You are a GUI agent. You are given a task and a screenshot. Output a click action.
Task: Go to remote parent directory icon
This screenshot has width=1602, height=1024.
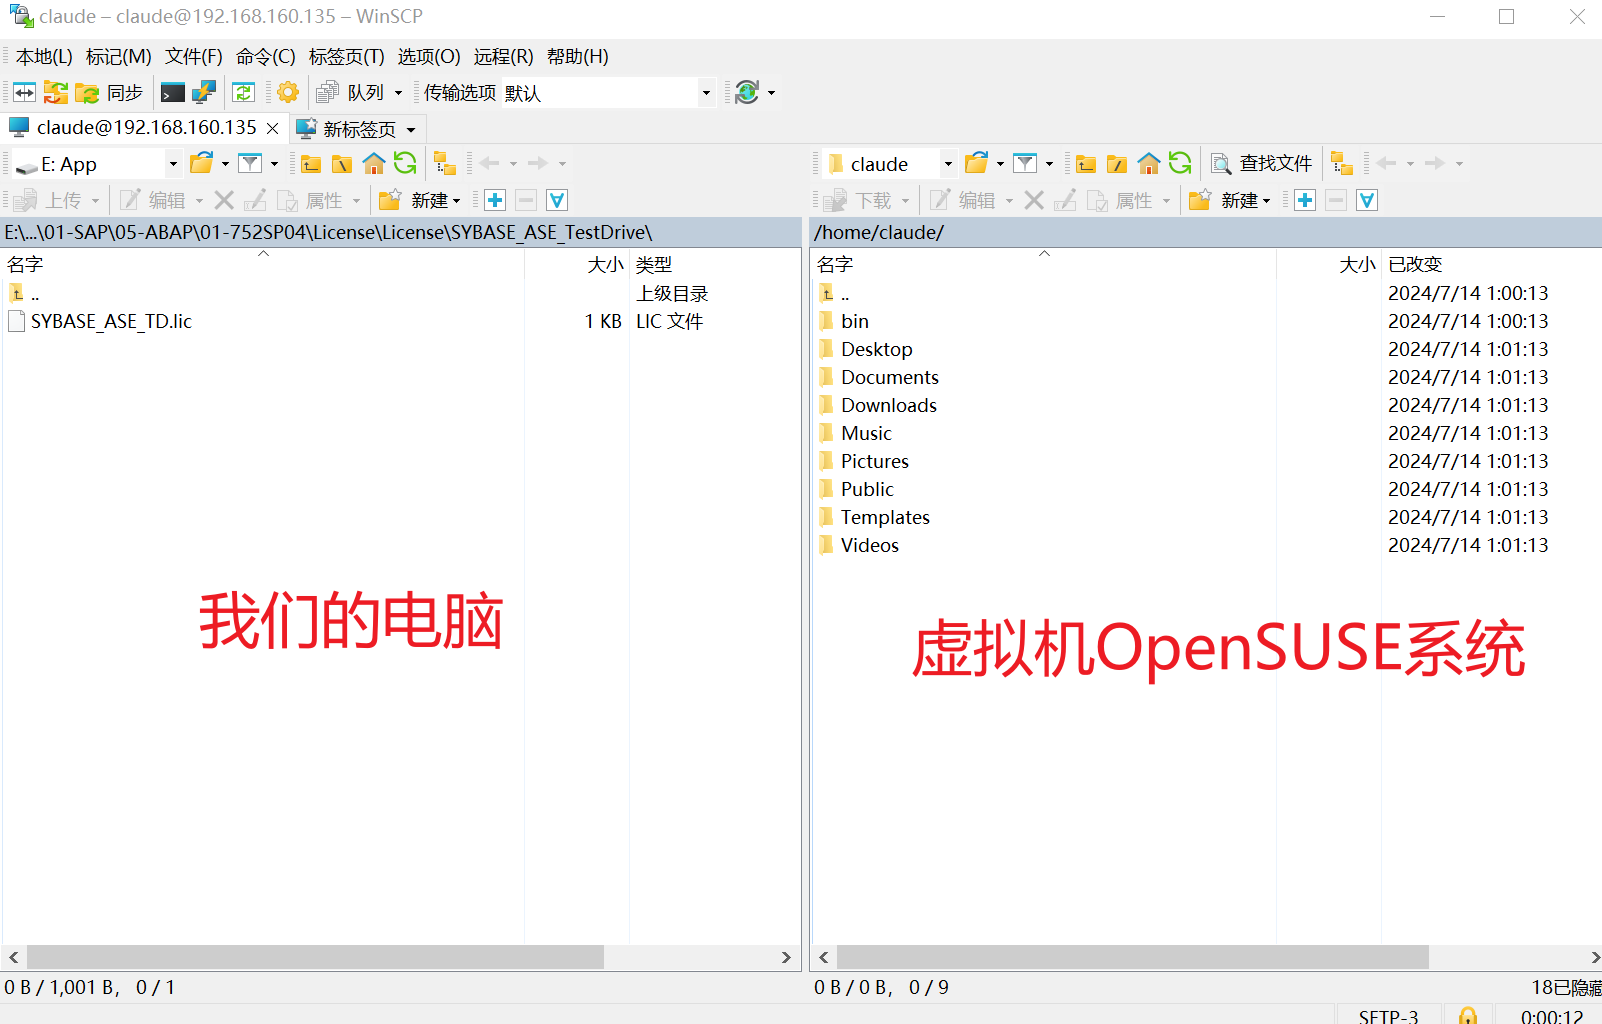pos(1086,164)
